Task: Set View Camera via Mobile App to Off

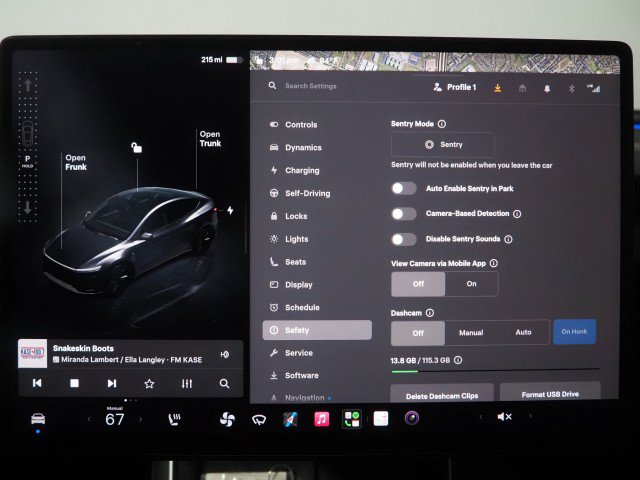Action: 418,284
